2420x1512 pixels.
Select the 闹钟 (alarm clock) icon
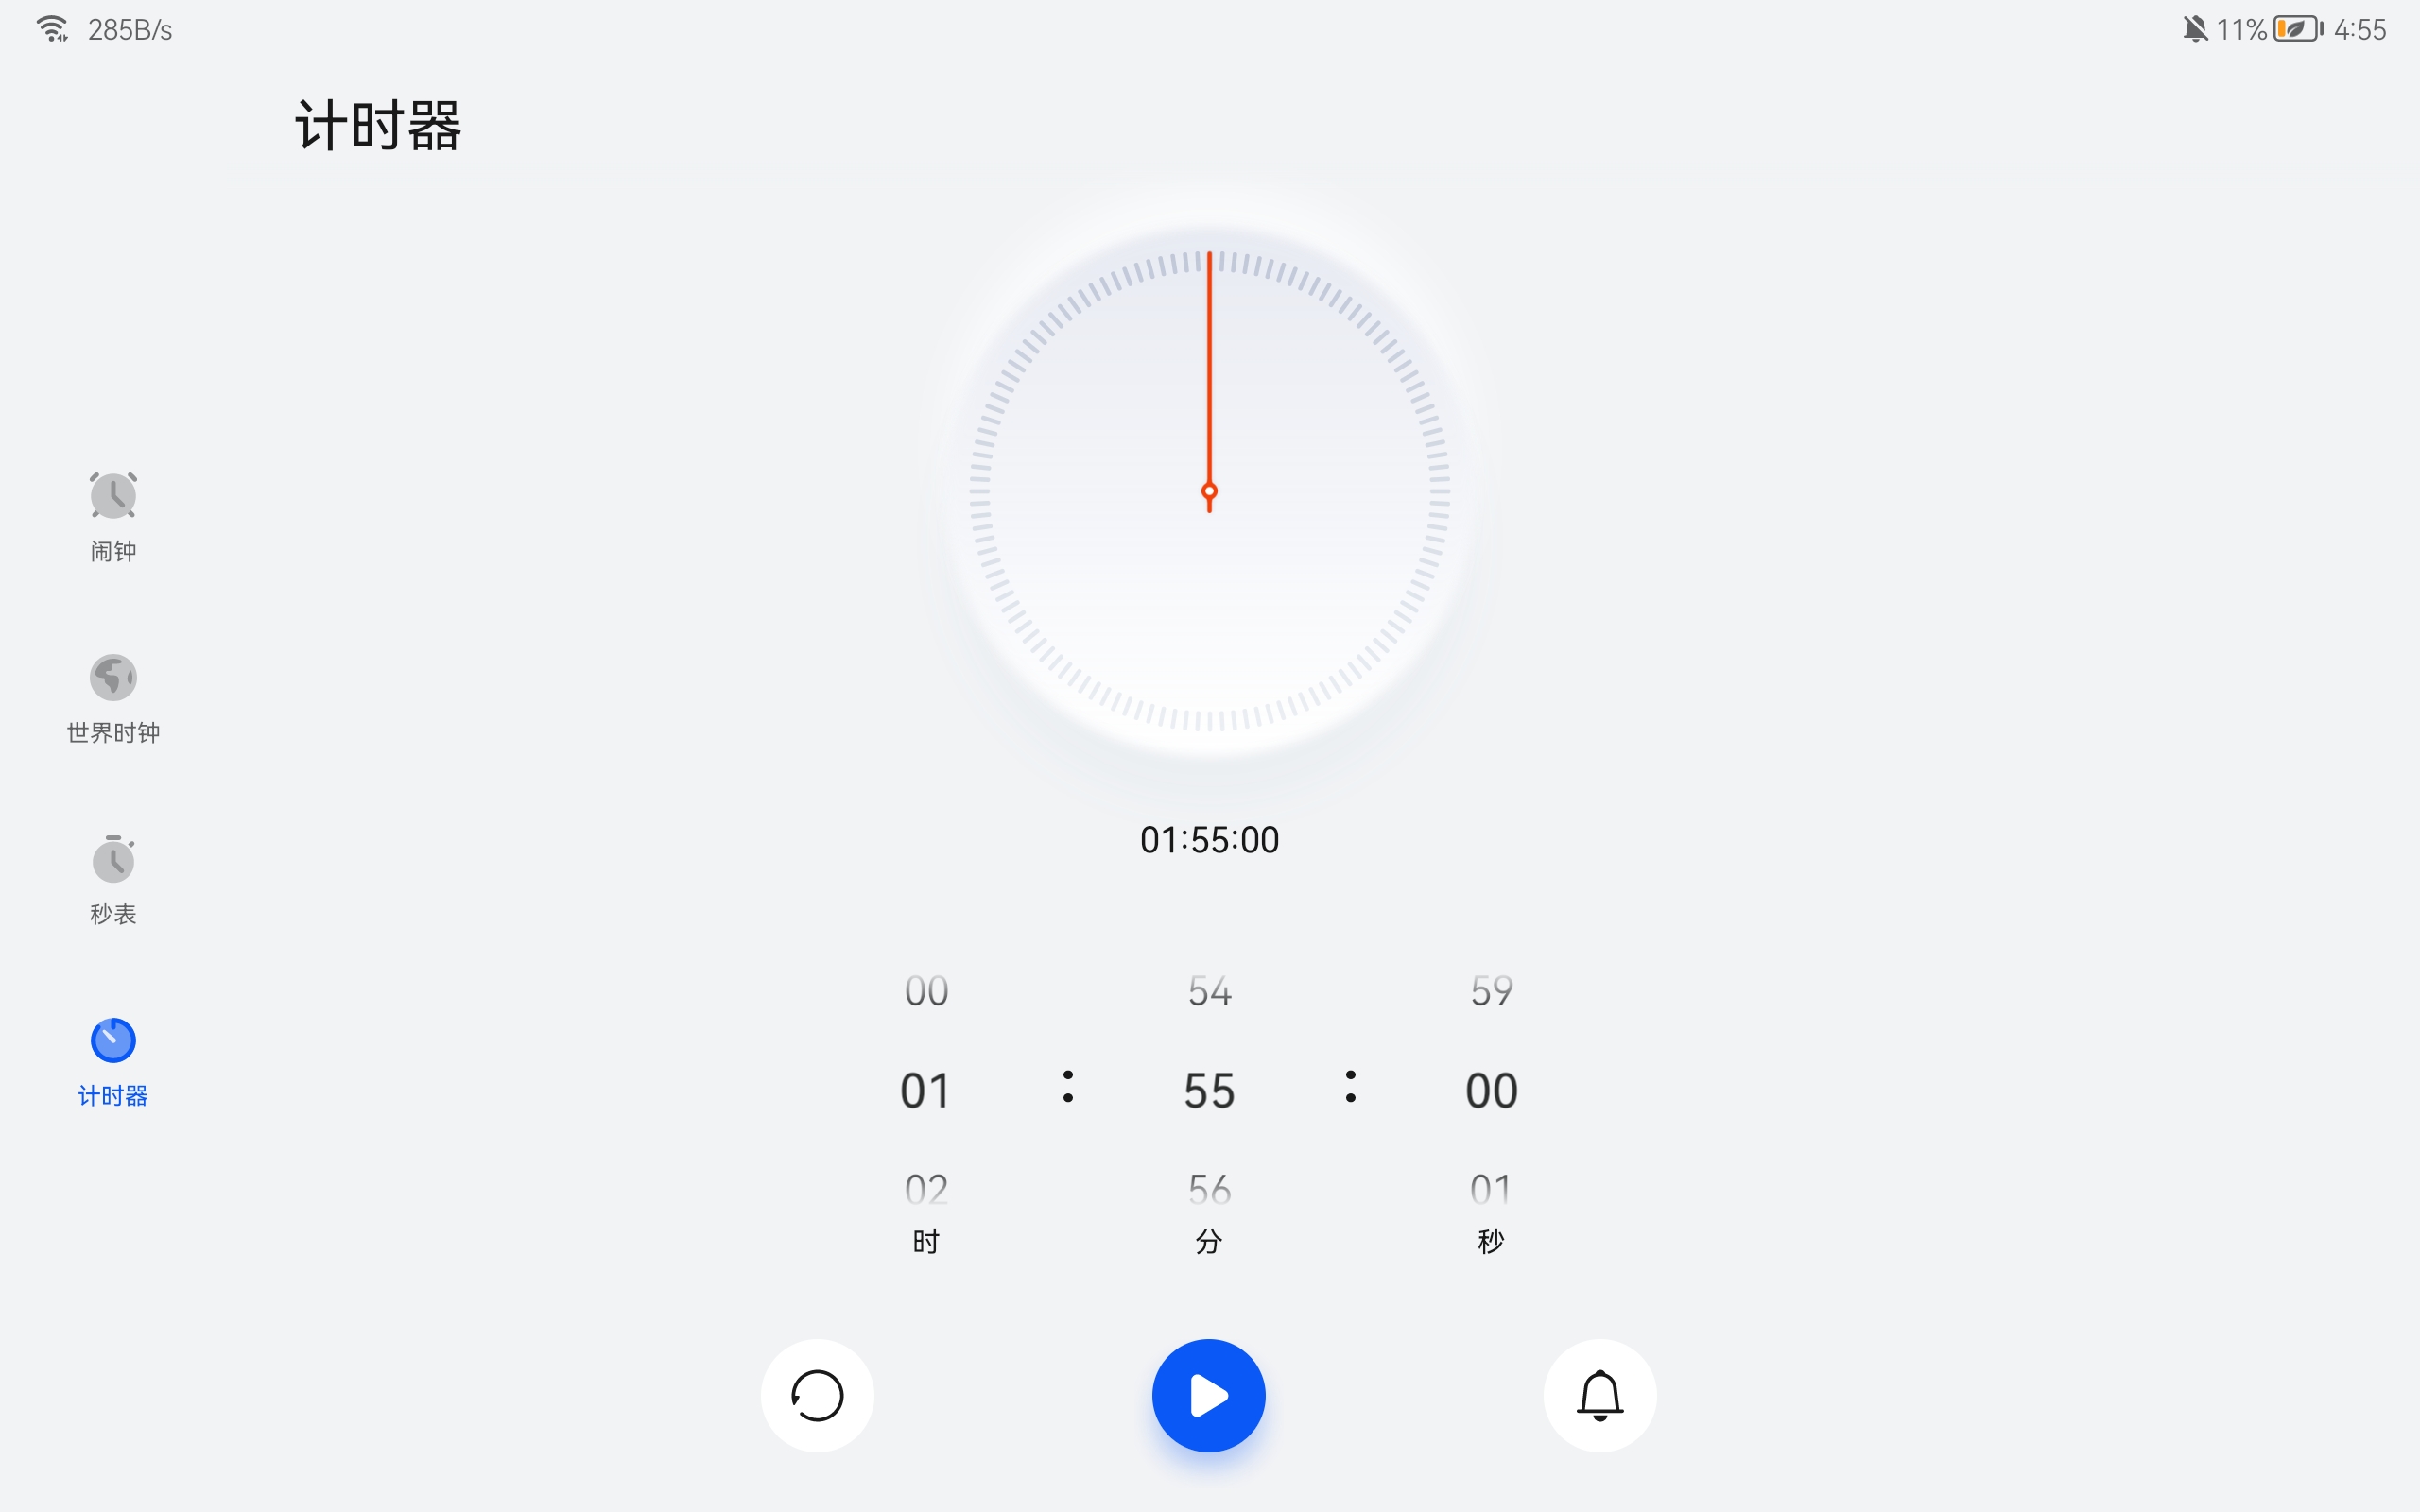pos(110,496)
